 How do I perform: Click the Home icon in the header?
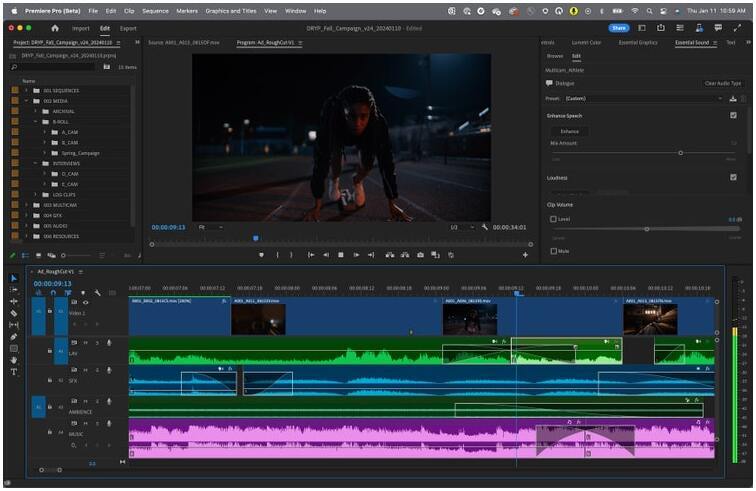click(x=55, y=28)
